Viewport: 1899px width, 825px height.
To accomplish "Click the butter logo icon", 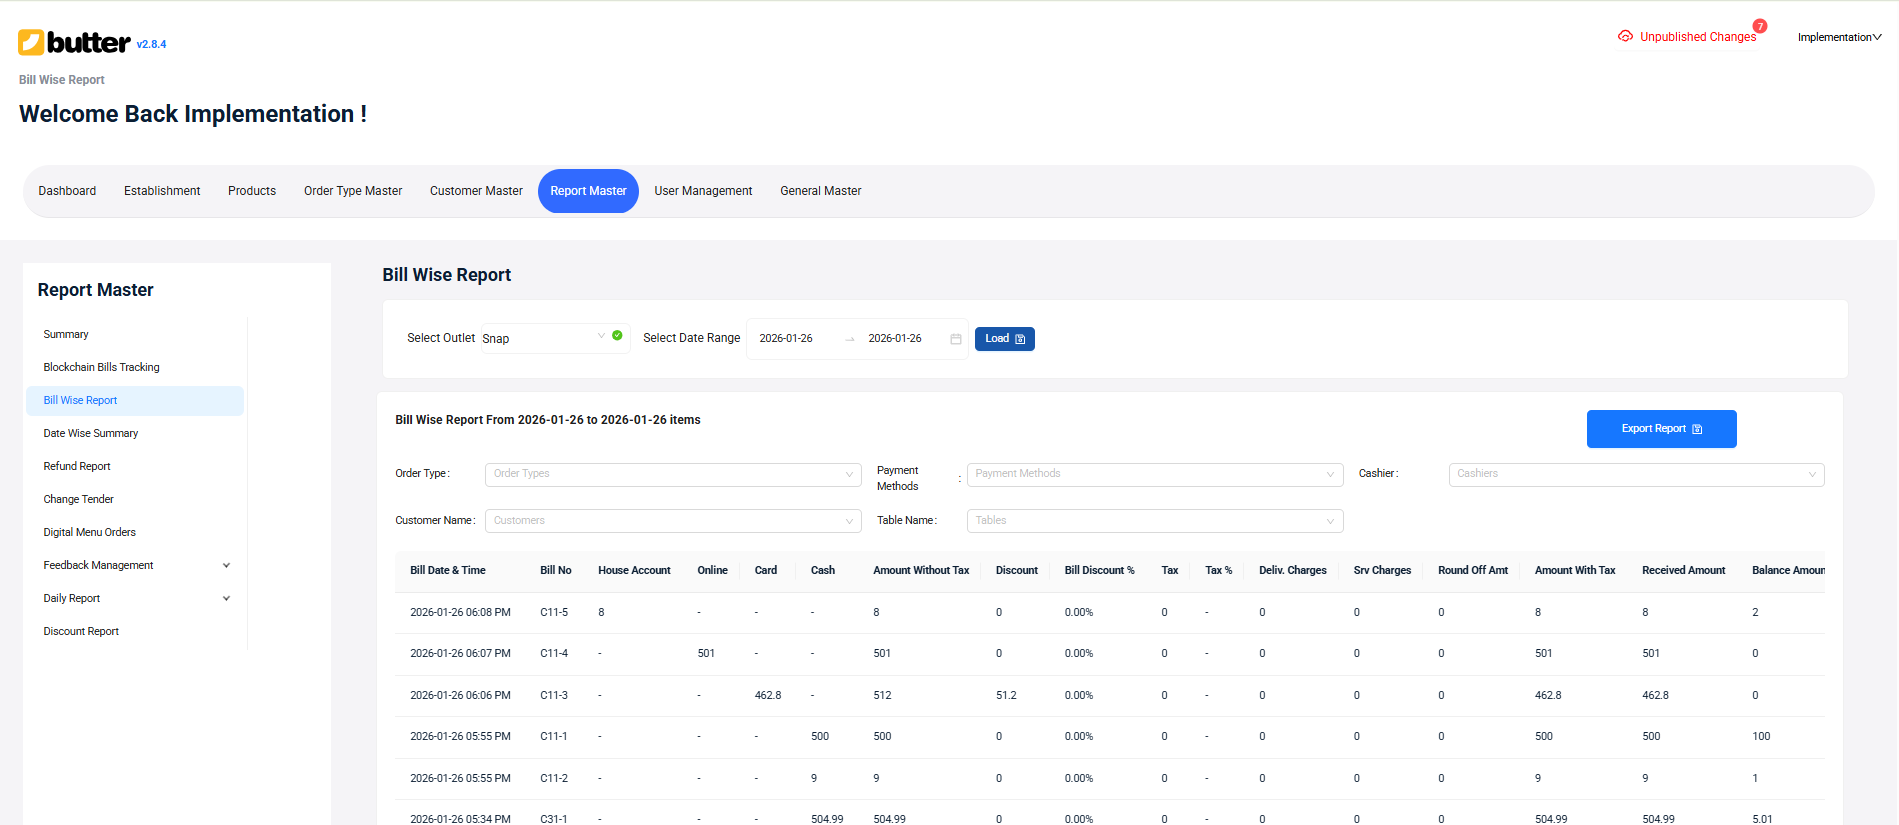I will coord(31,42).
